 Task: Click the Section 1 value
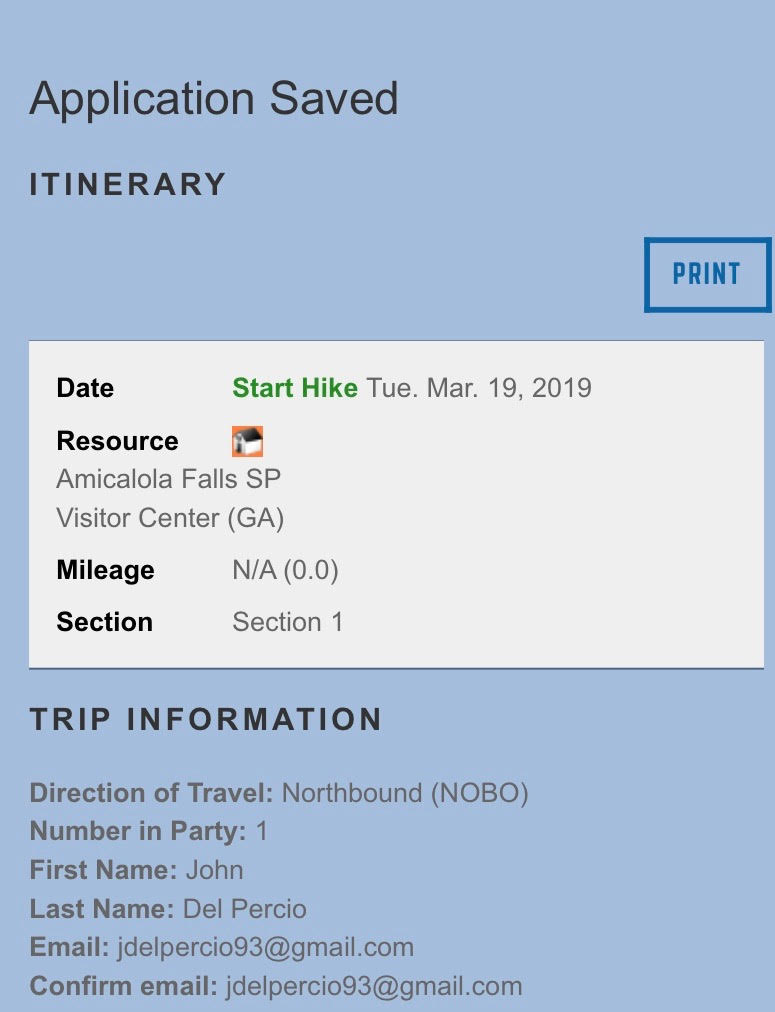[x=287, y=622]
